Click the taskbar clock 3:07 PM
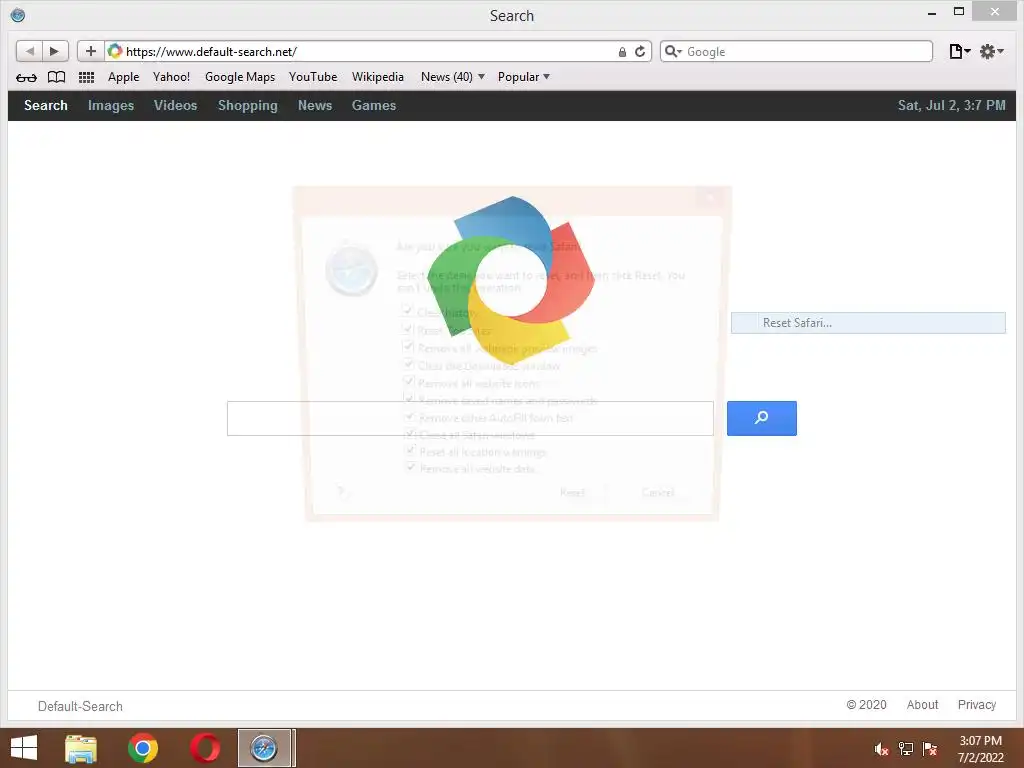This screenshot has height=768, width=1024. pos(980,741)
